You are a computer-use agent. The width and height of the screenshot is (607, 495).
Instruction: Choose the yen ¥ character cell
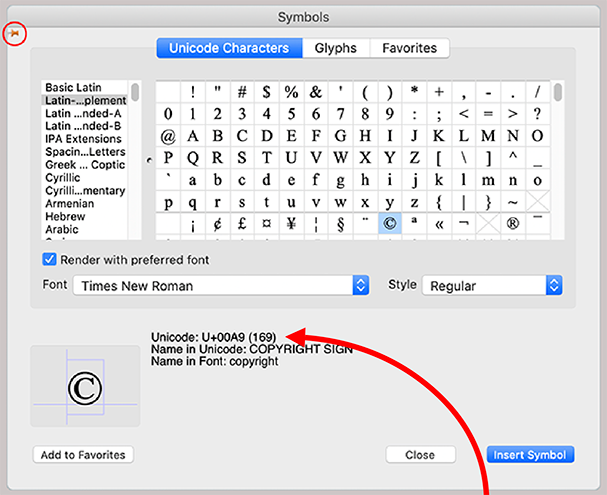point(291,224)
